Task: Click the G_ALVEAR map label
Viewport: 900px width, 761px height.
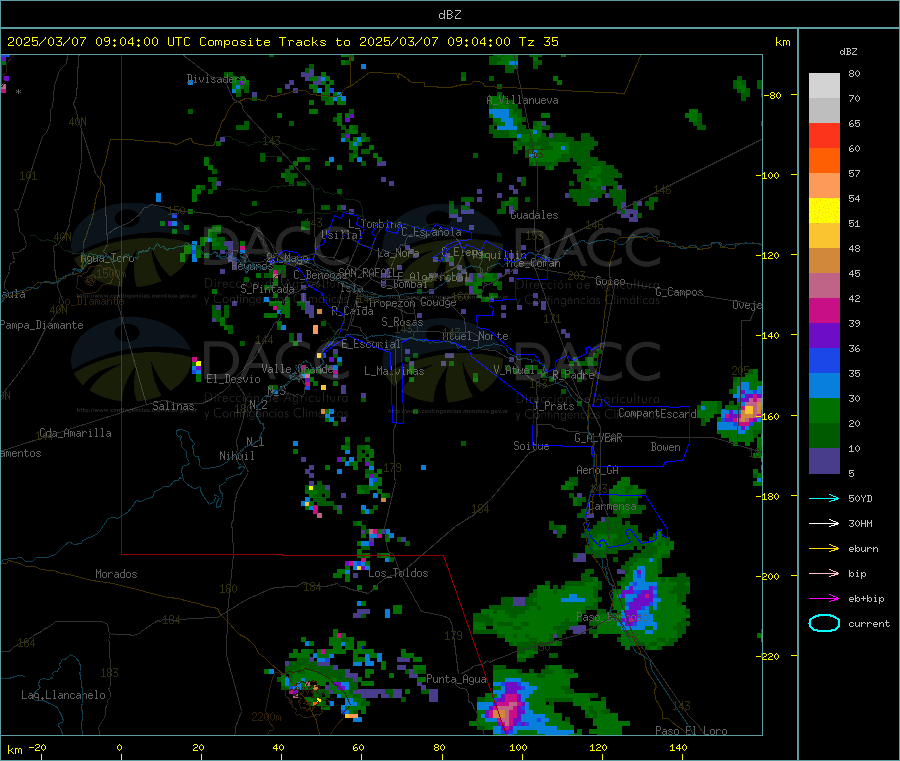Action: click(x=598, y=438)
